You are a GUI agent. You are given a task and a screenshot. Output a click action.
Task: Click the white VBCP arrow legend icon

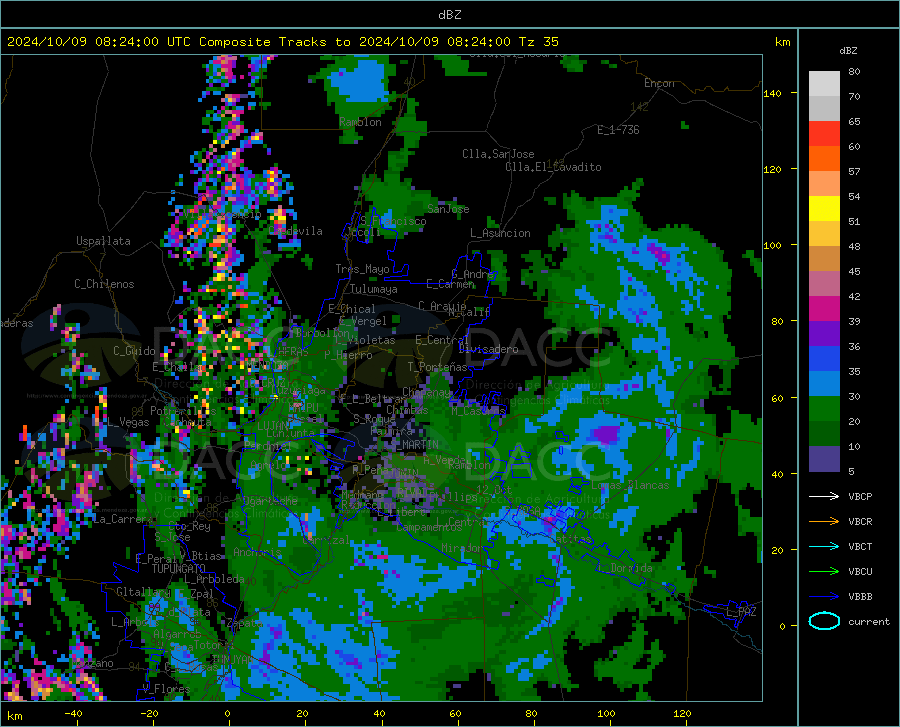coord(824,496)
